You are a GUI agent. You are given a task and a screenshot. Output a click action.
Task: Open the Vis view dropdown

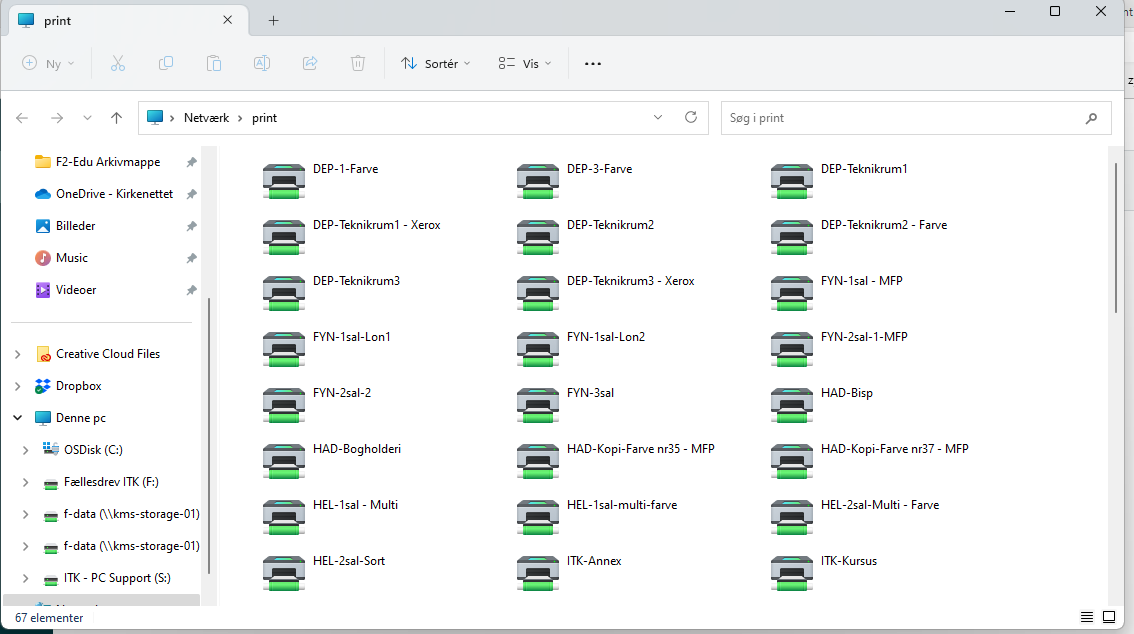[x=525, y=64]
